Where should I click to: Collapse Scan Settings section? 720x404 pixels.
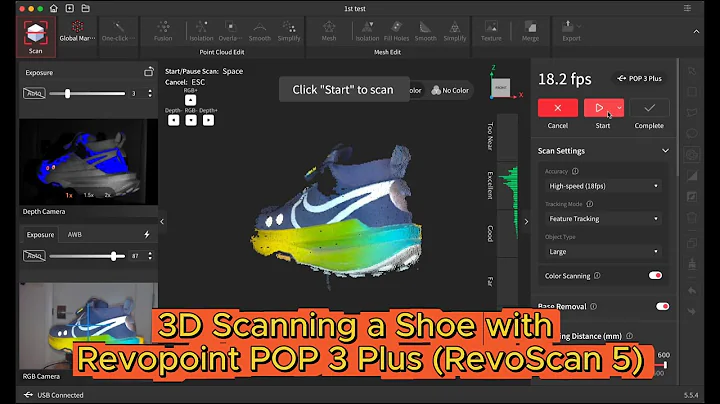point(665,151)
